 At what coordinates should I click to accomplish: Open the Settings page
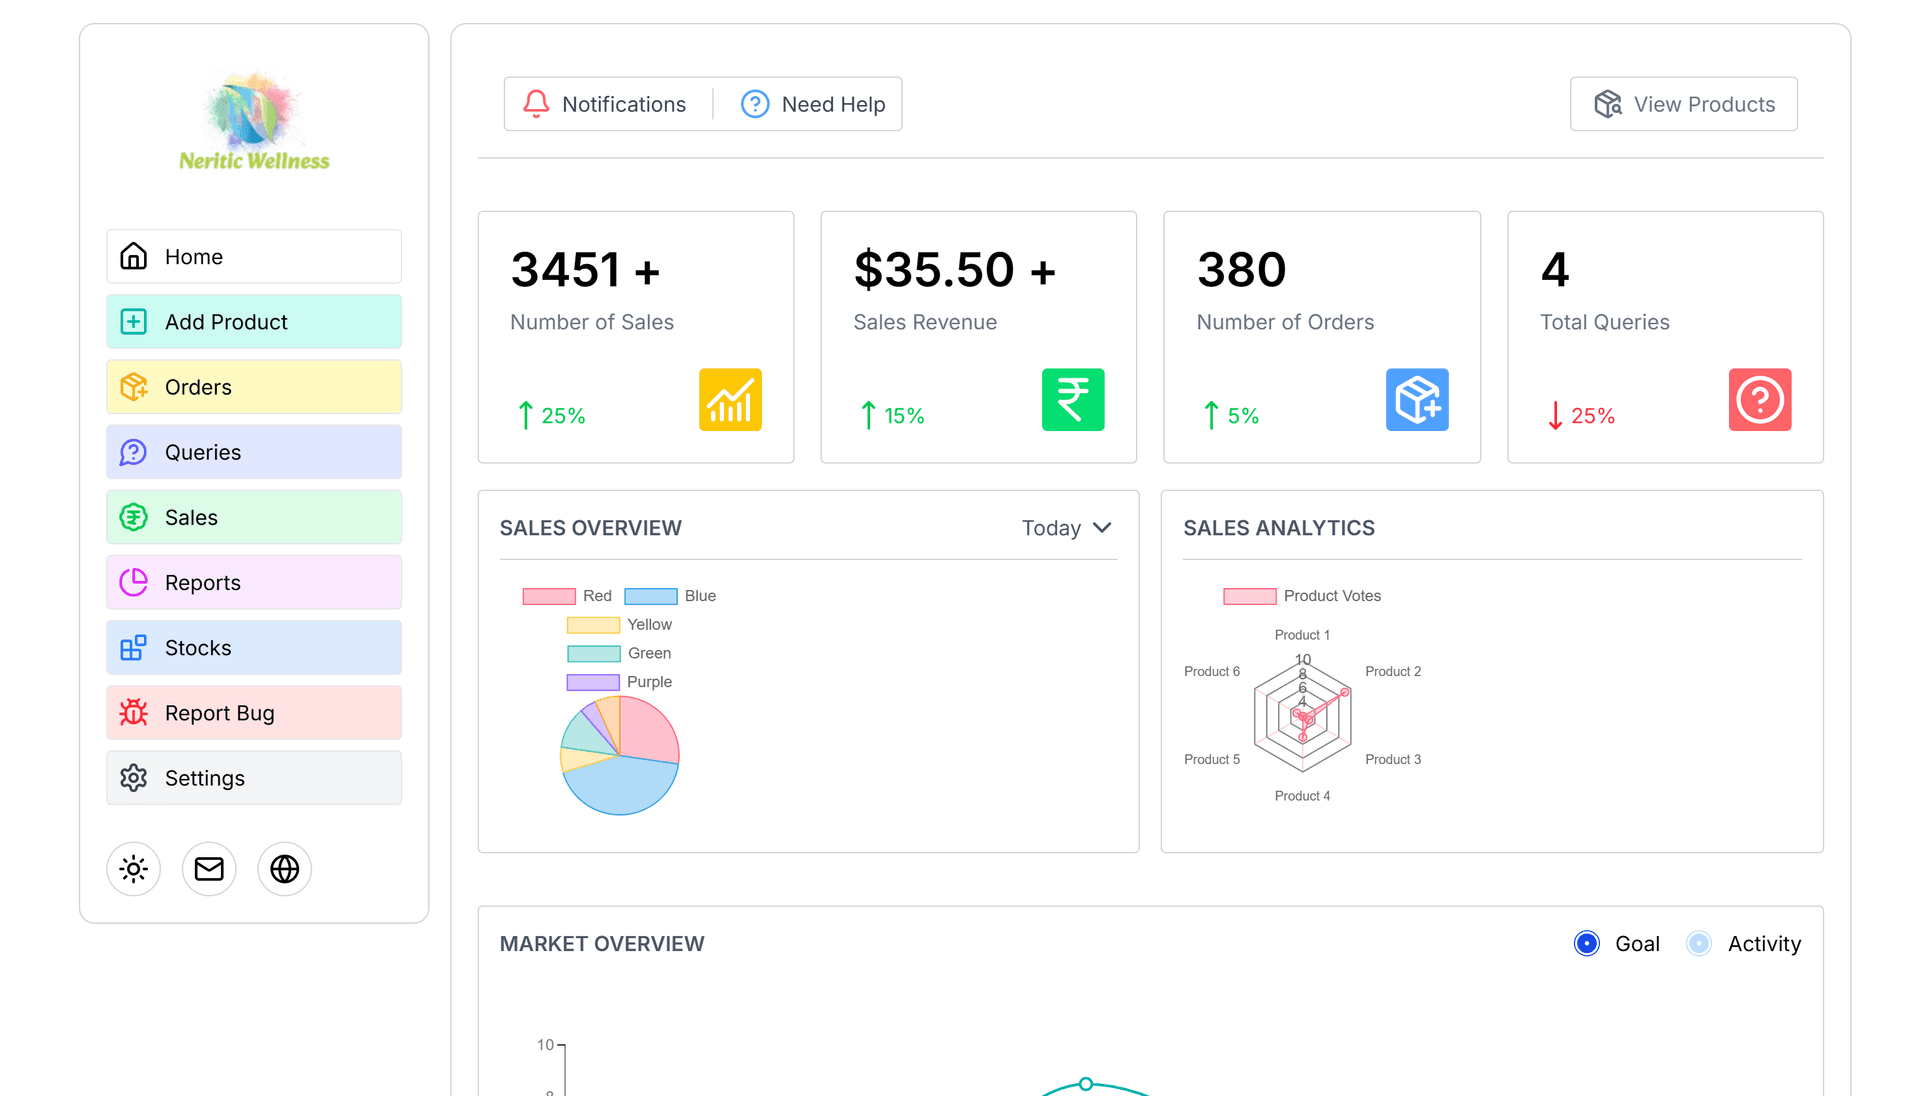tap(254, 778)
